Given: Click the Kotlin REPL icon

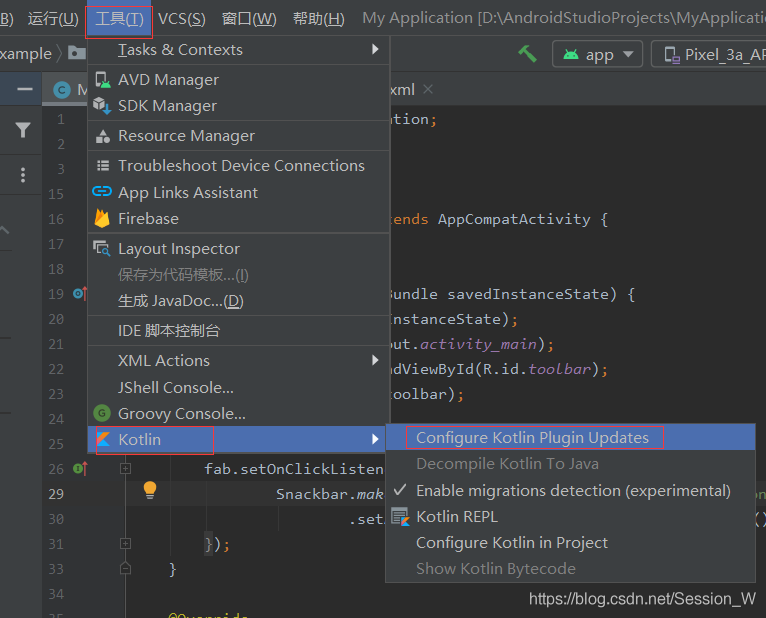Looking at the screenshot, I should pos(401,517).
